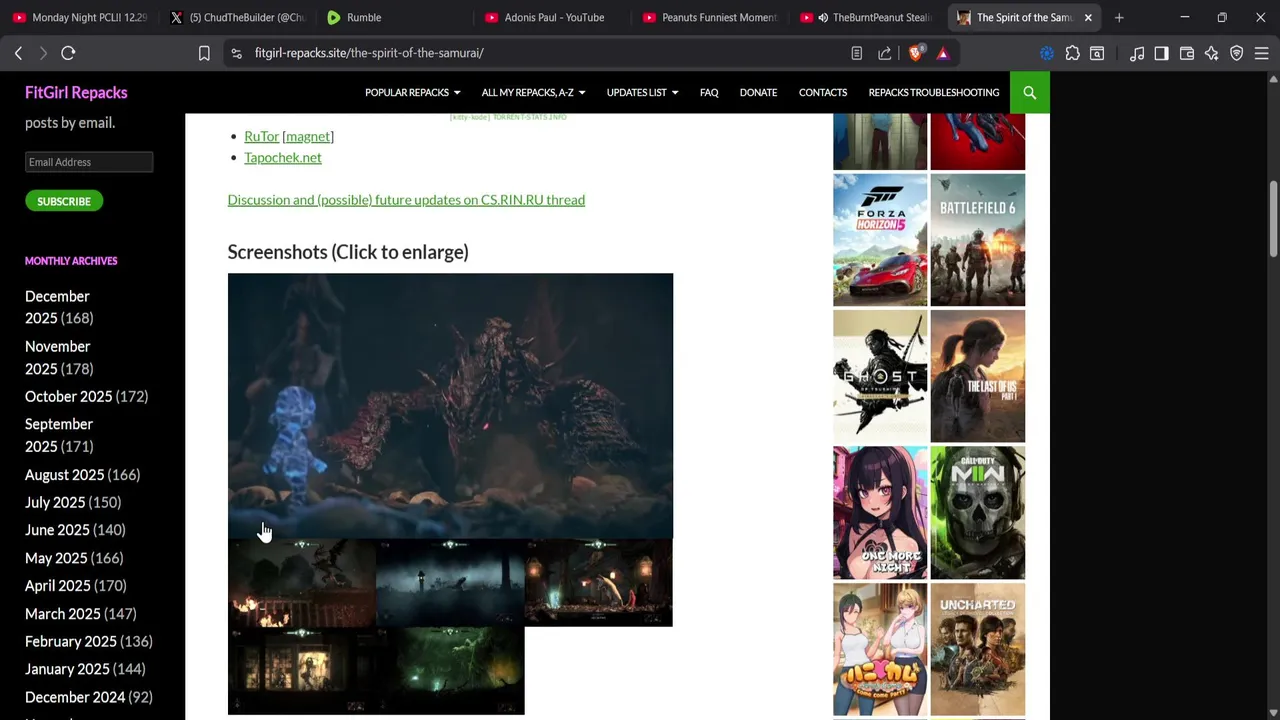
Task: Enlarge the large monster screenshot
Action: pyautogui.click(x=450, y=406)
